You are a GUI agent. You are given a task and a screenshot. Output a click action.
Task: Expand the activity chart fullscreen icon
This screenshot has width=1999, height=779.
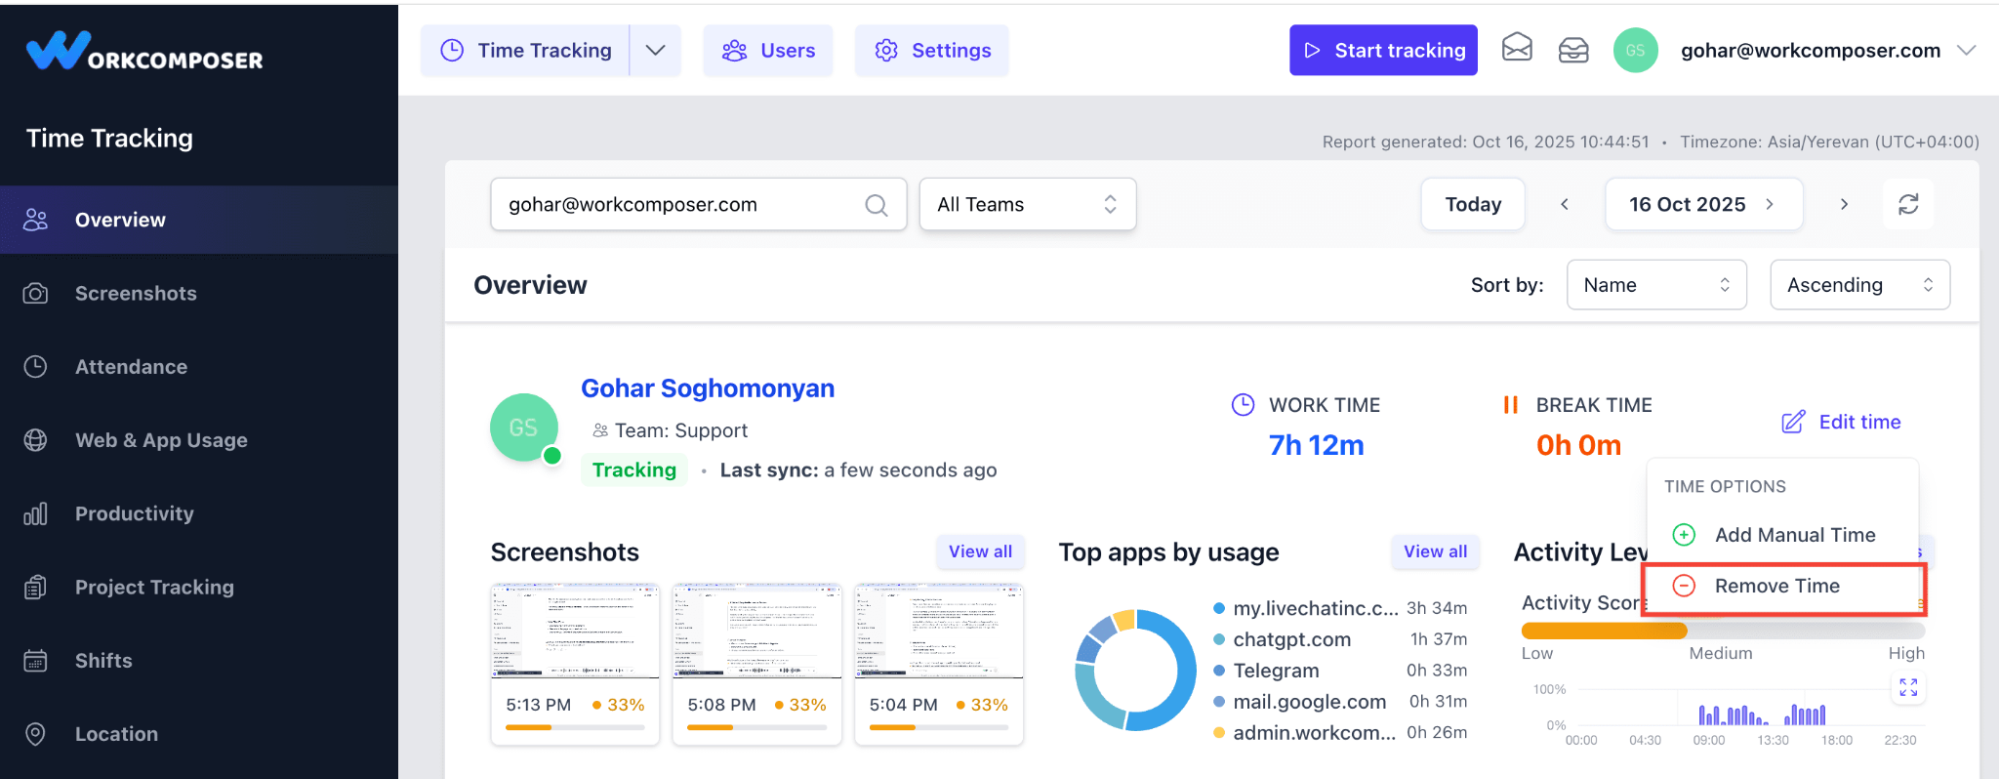[x=1908, y=687]
